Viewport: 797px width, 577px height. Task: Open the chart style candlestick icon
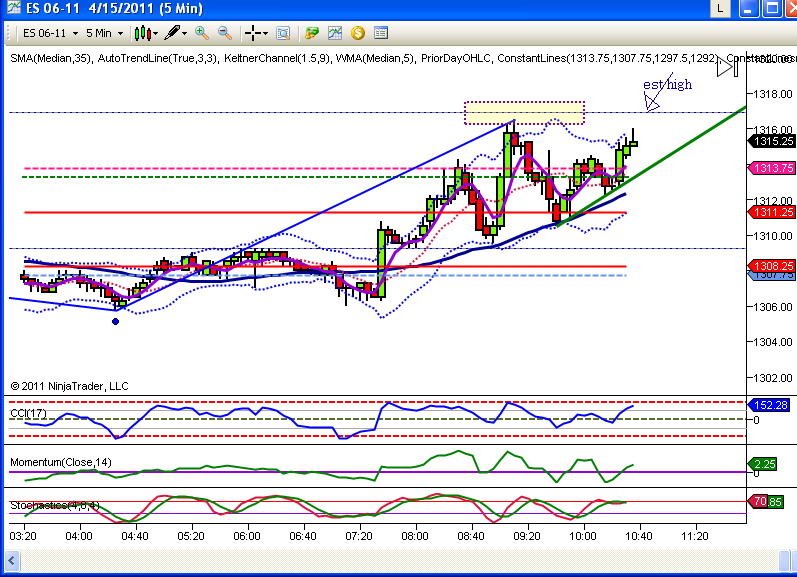[x=143, y=34]
